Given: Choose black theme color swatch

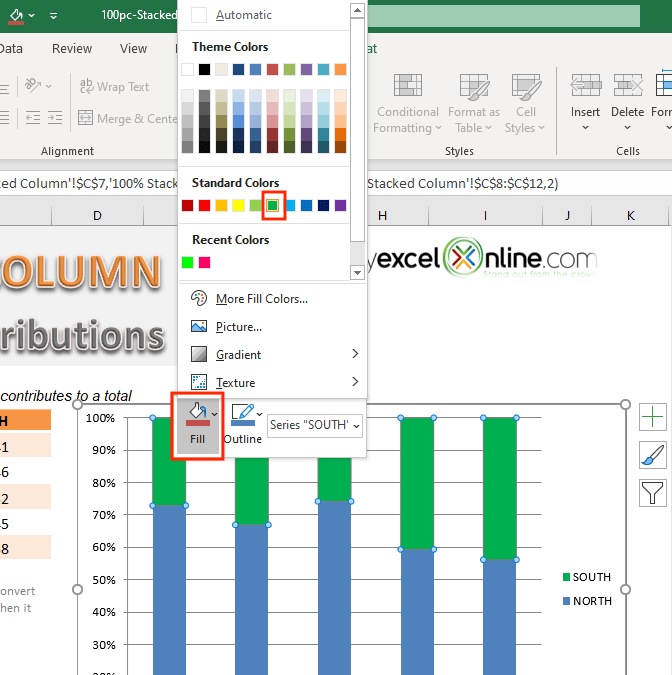Looking at the screenshot, I should tap(204, 69).
